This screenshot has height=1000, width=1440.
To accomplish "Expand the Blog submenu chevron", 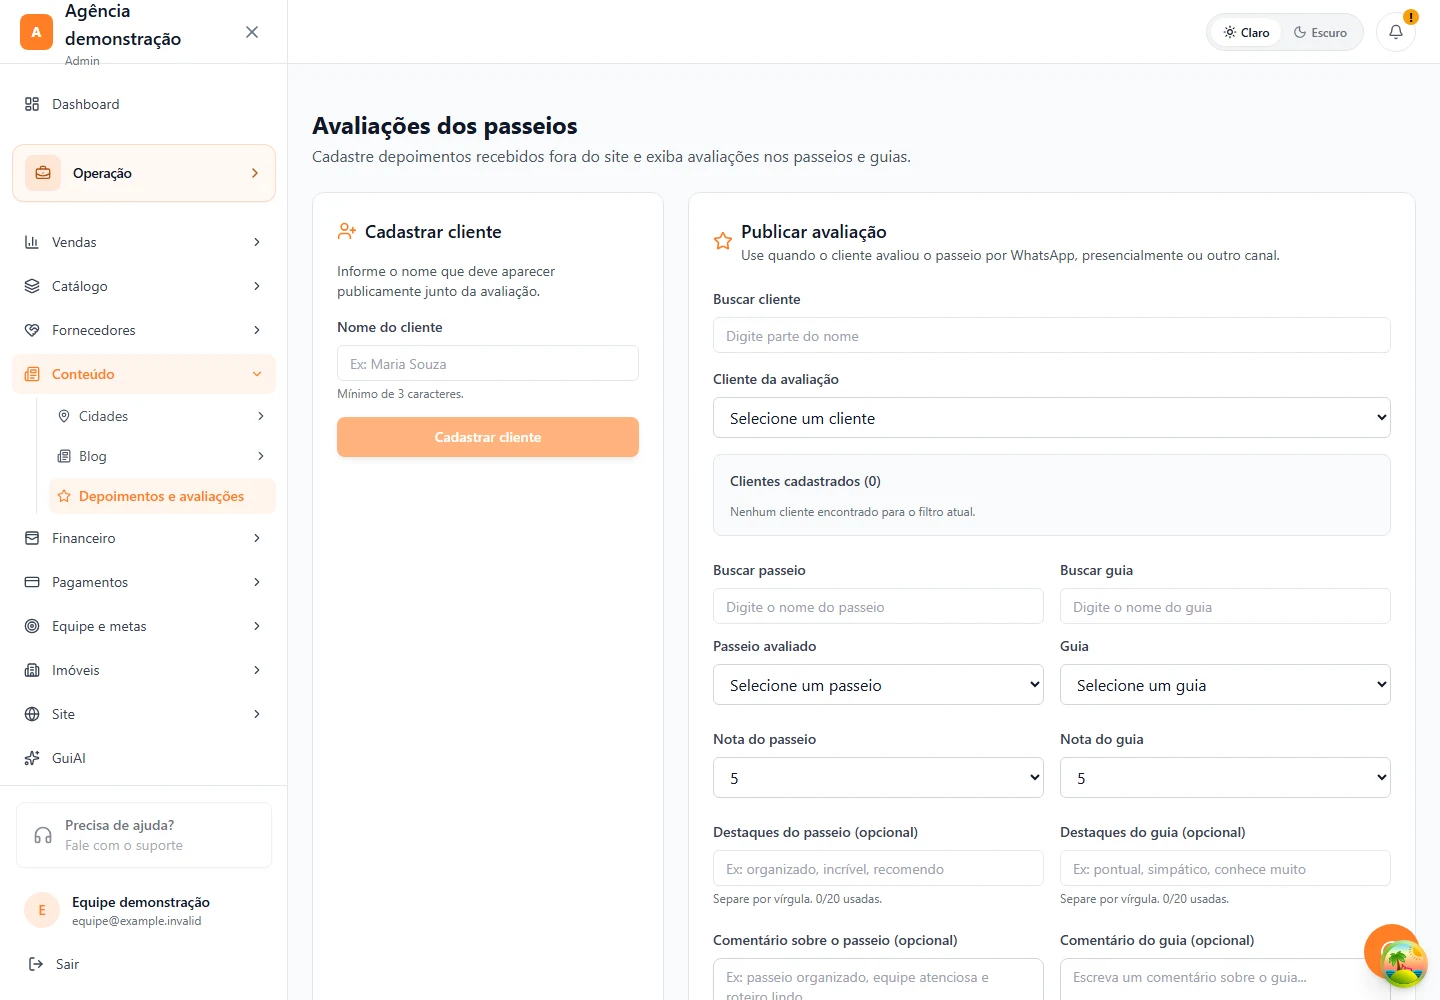I will [261, 456].
